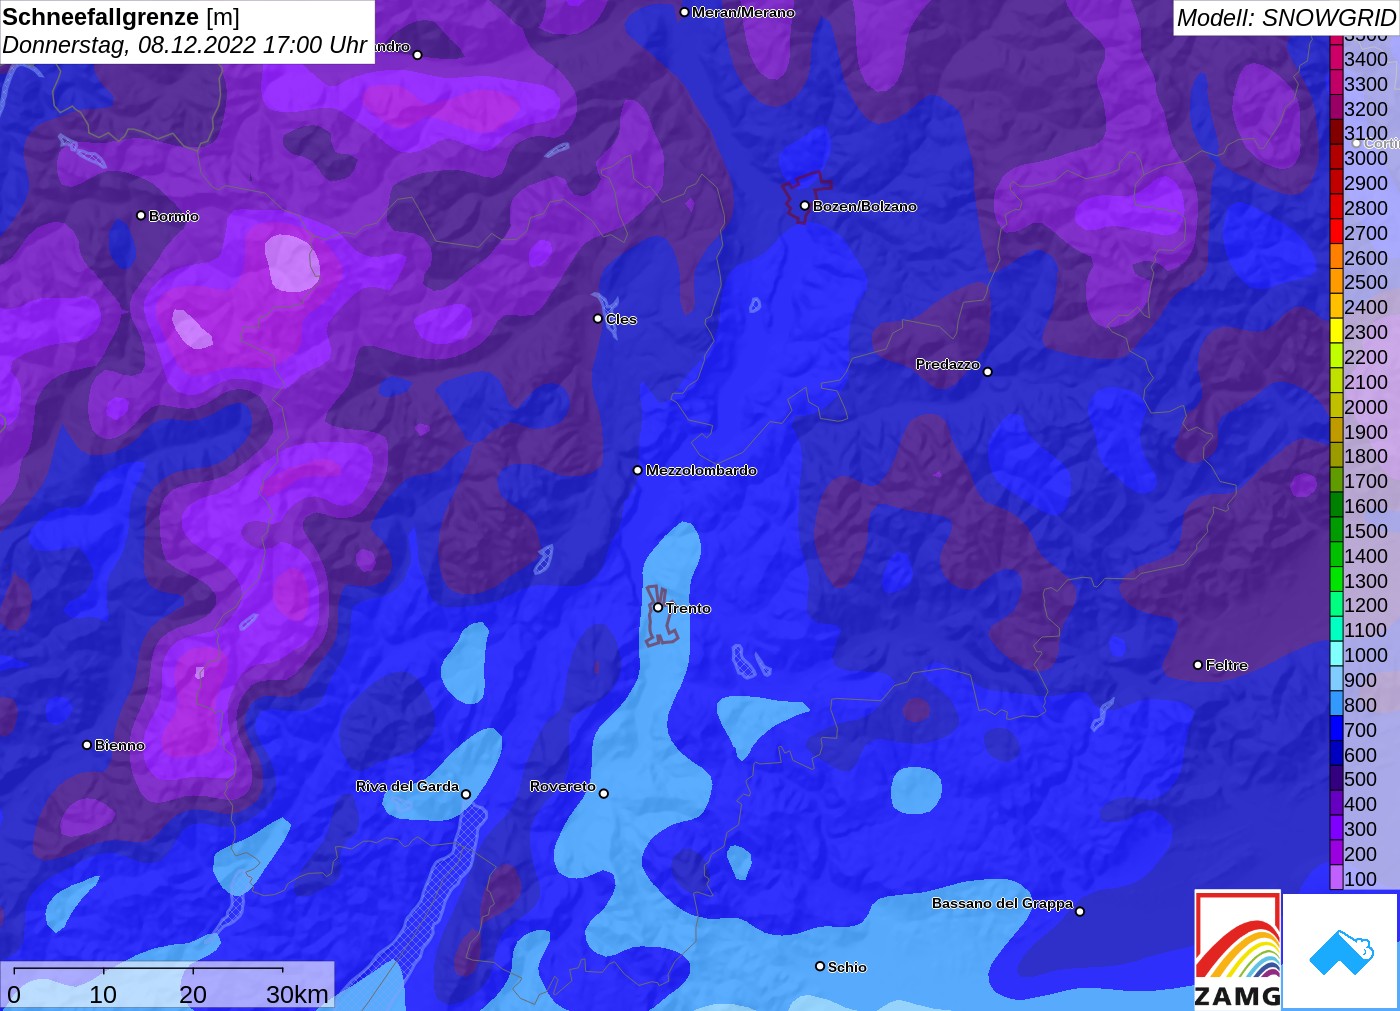Select the Mezzolombardo map label
Viewport: 1400px width, 1011px height.
[701, 470]
